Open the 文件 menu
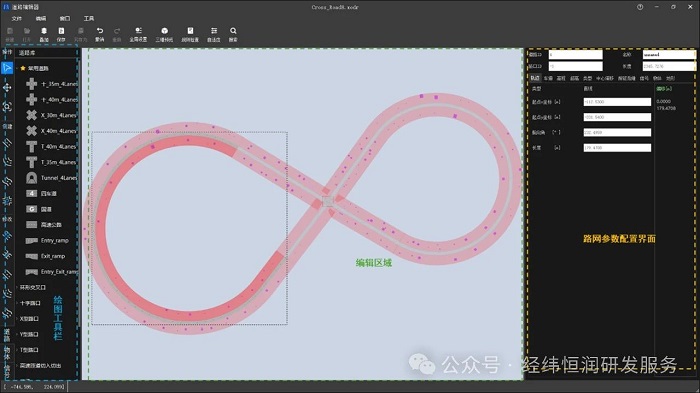The width and height of the screenshot is (700, 393). click(17, 18)
